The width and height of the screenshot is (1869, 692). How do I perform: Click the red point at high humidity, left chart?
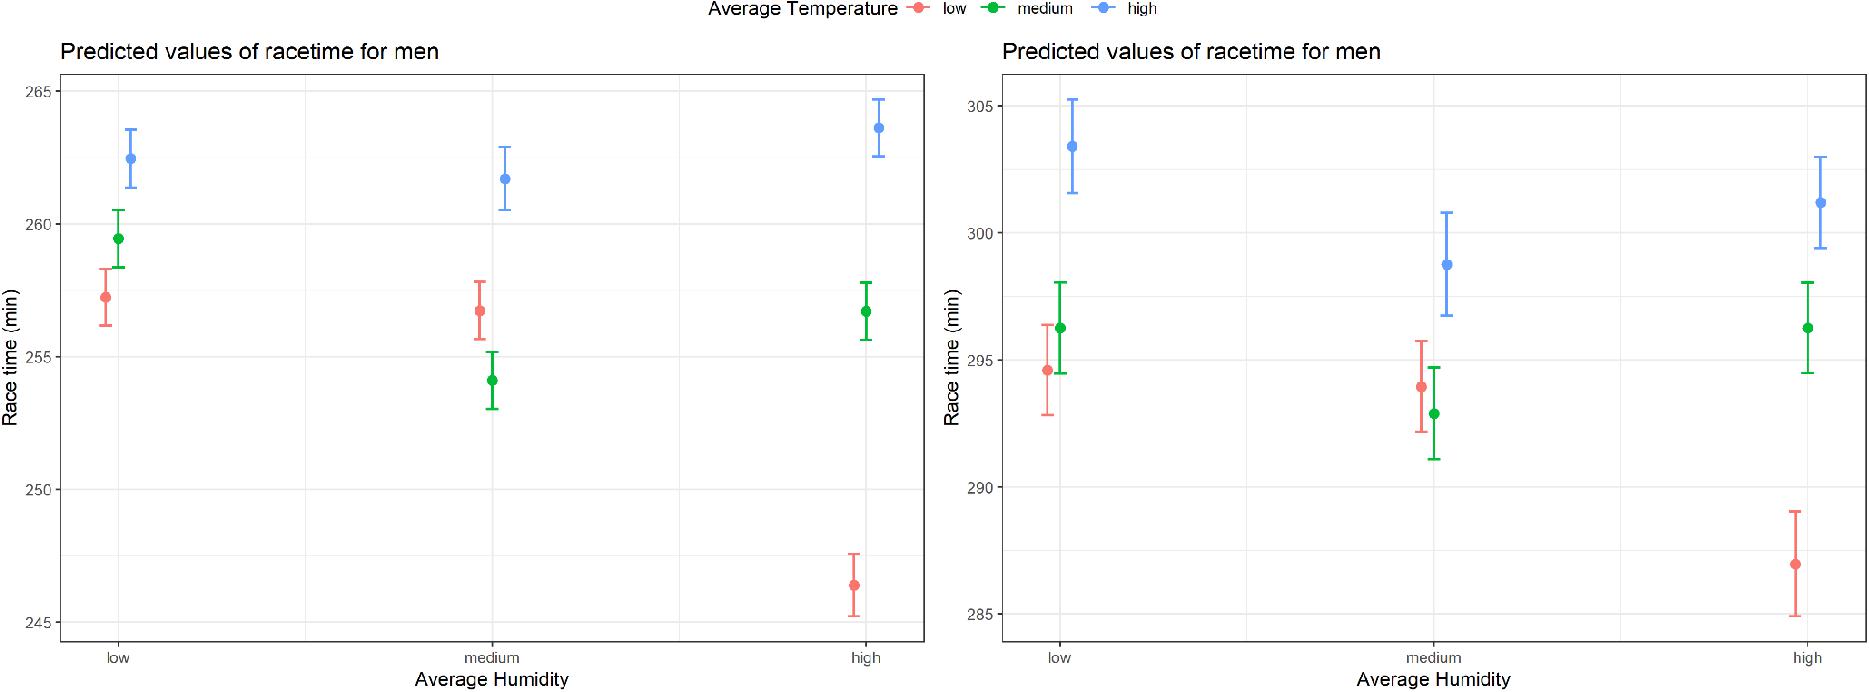pyautogui.click(x=854, y=585)
